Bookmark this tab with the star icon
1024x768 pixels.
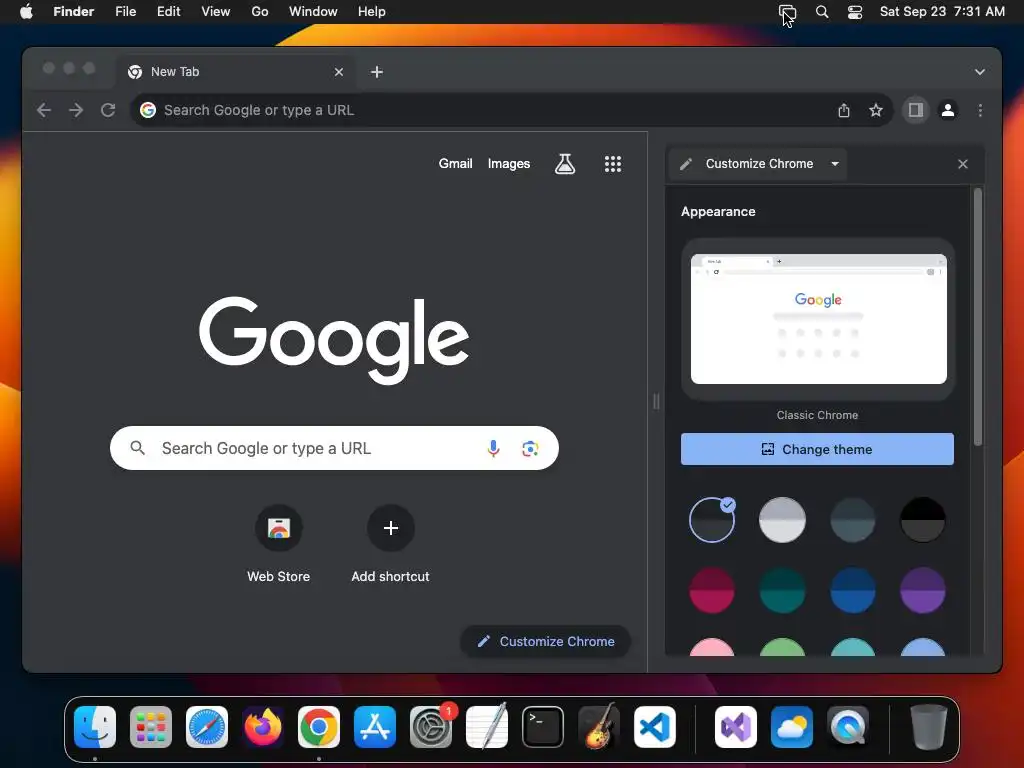click(876, 110)
